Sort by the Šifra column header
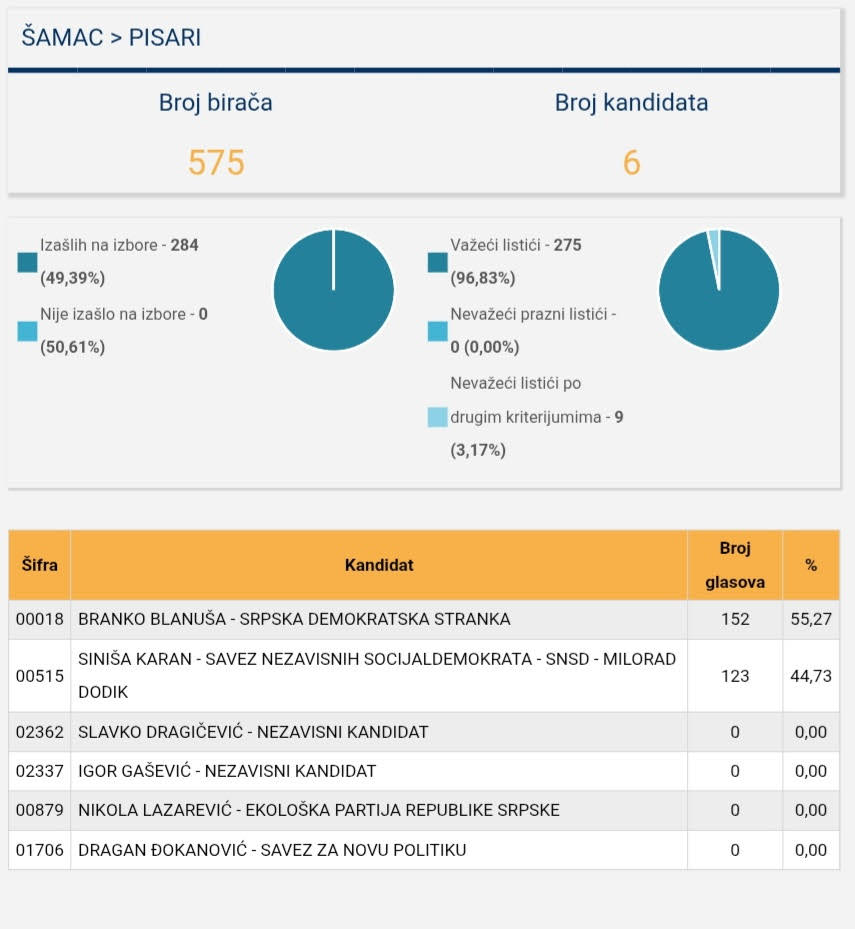Screen dimensions: 855x929 click(x=40, y=565)
